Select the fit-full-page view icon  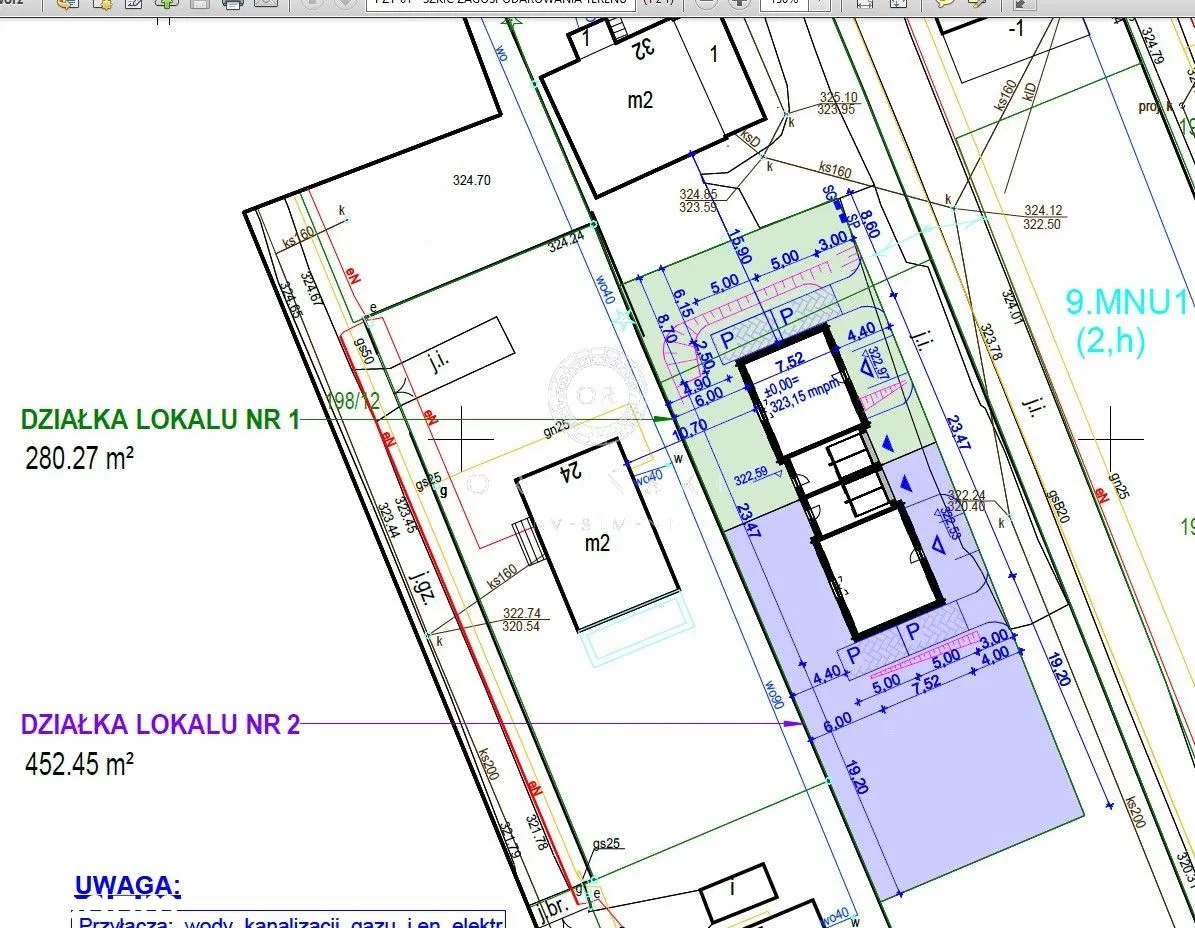[x=897, y=3]
